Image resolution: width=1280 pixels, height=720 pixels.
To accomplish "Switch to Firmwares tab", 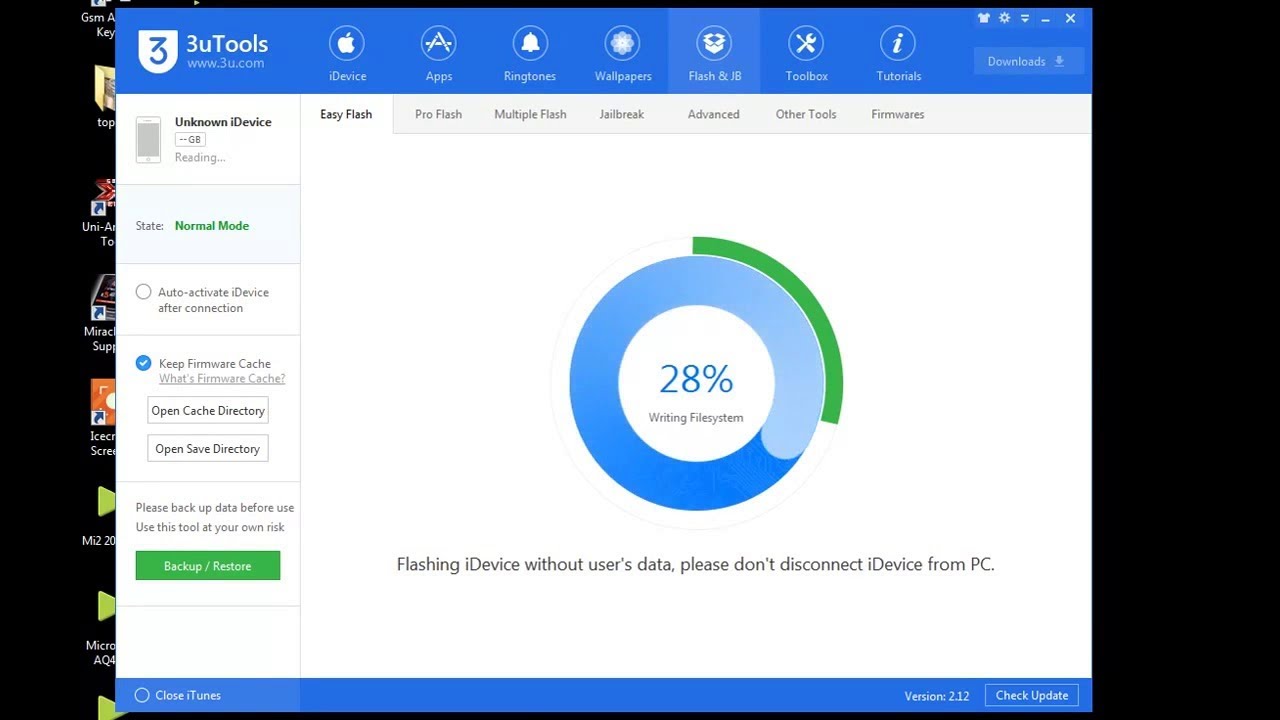I will pos(898,114).
